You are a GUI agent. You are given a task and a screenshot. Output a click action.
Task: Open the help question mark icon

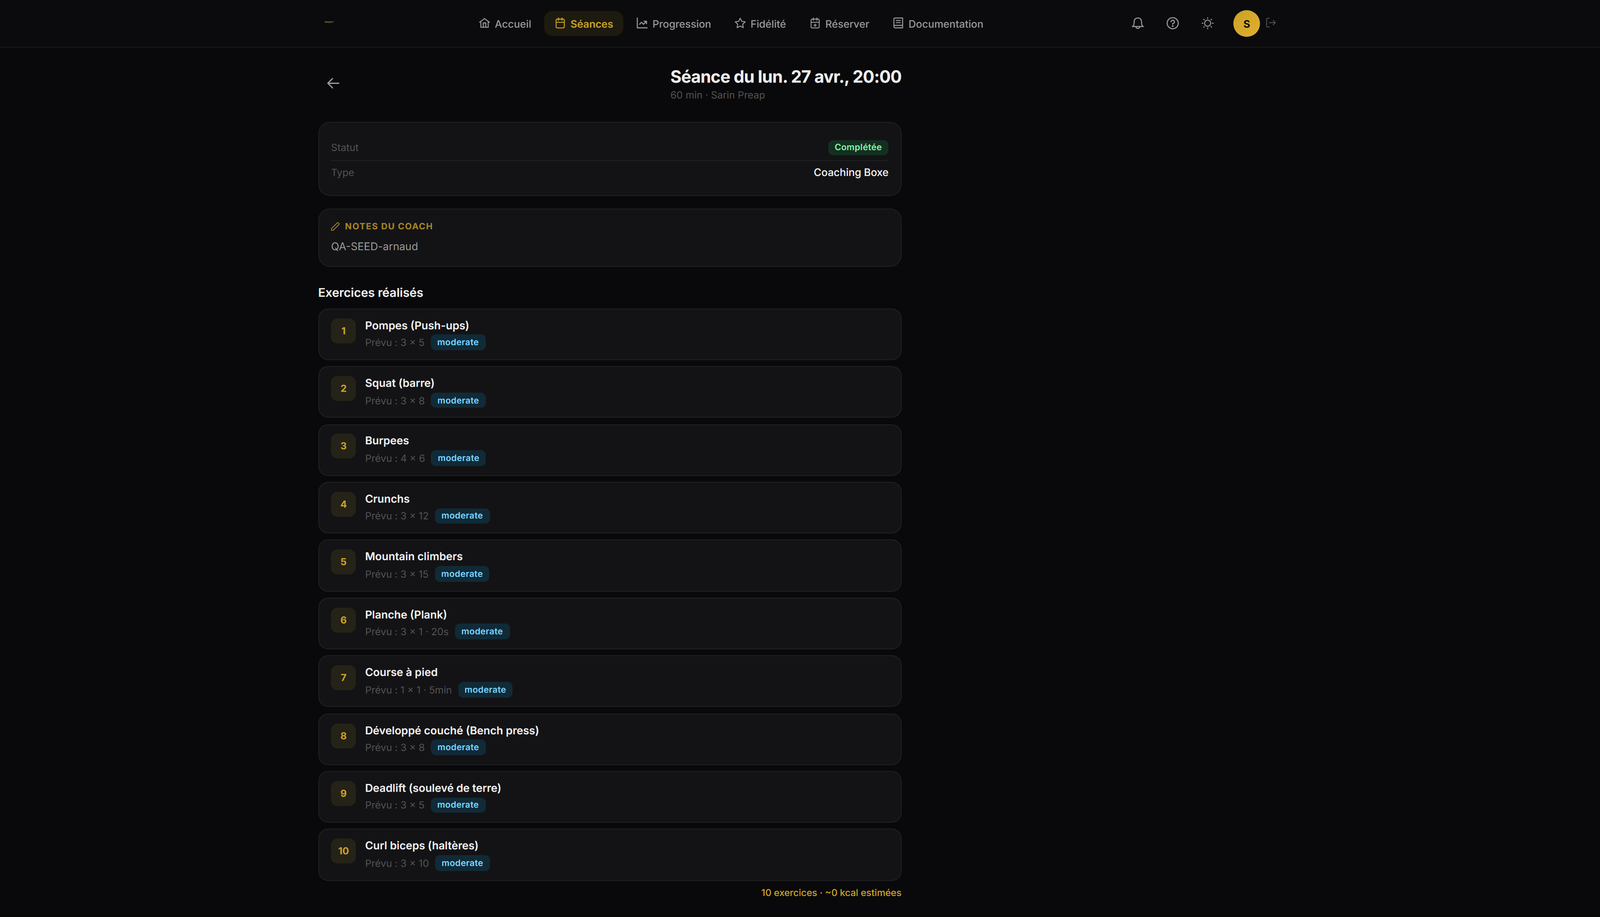[1172, 23]
